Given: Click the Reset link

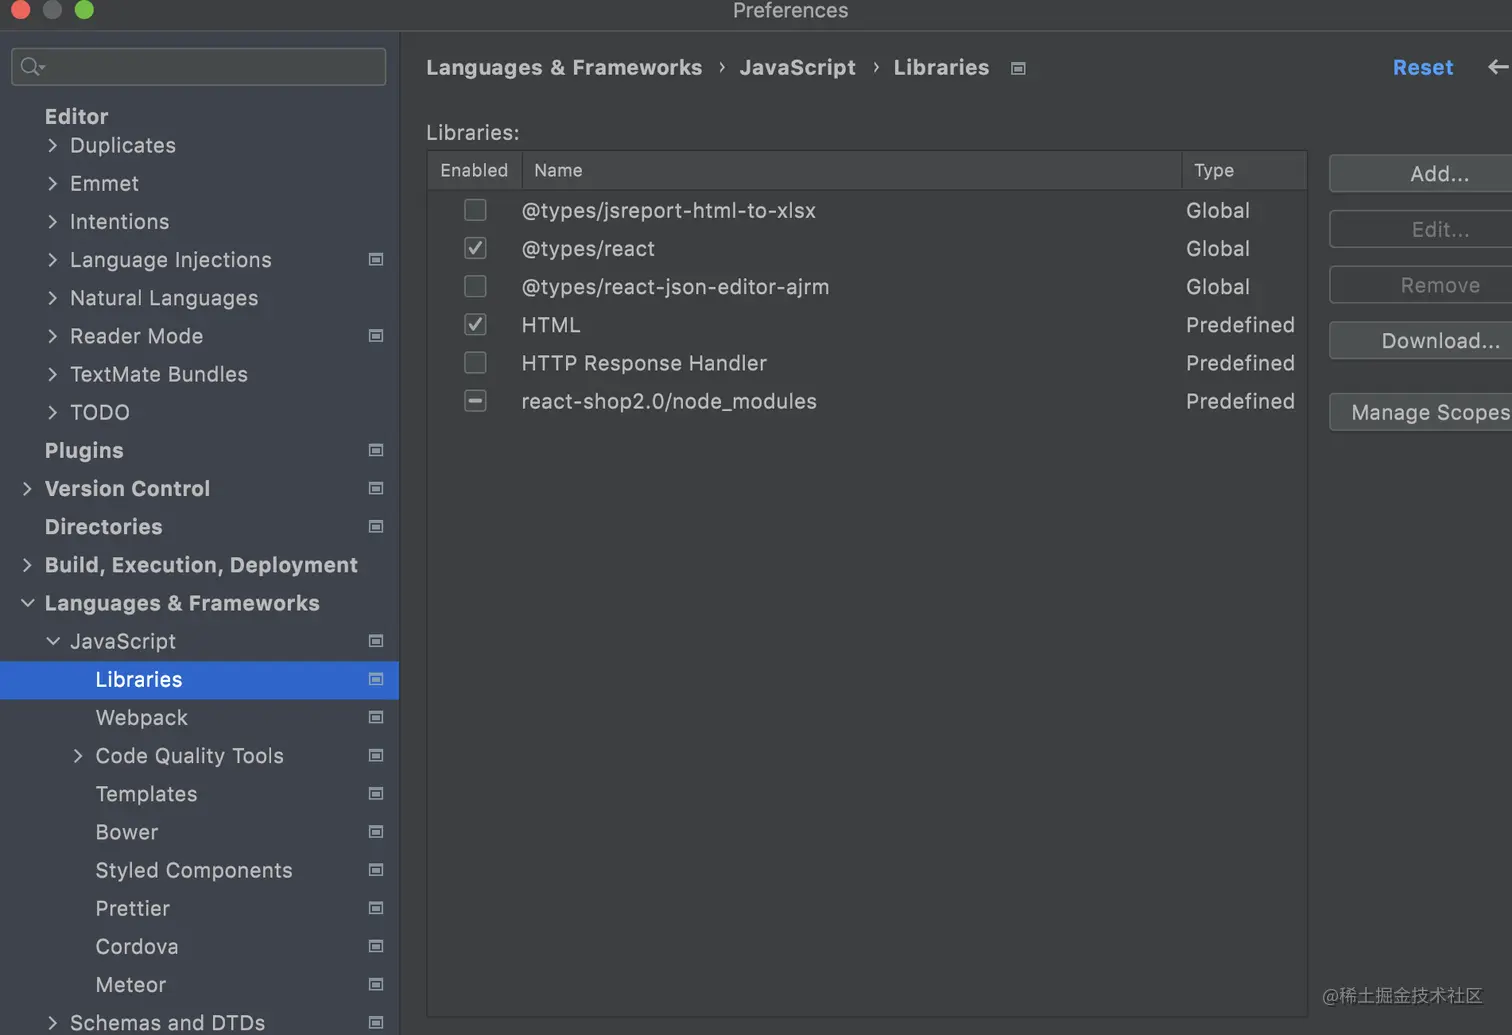Looking at the screenshot, I should (x=1422, y=68).
